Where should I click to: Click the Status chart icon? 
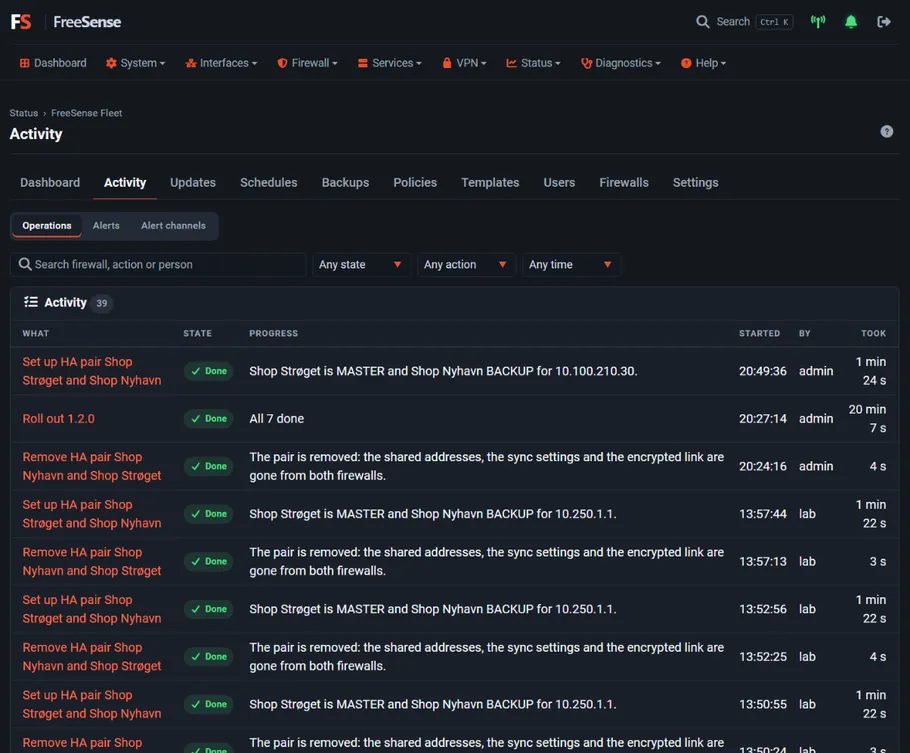(511, 63)
